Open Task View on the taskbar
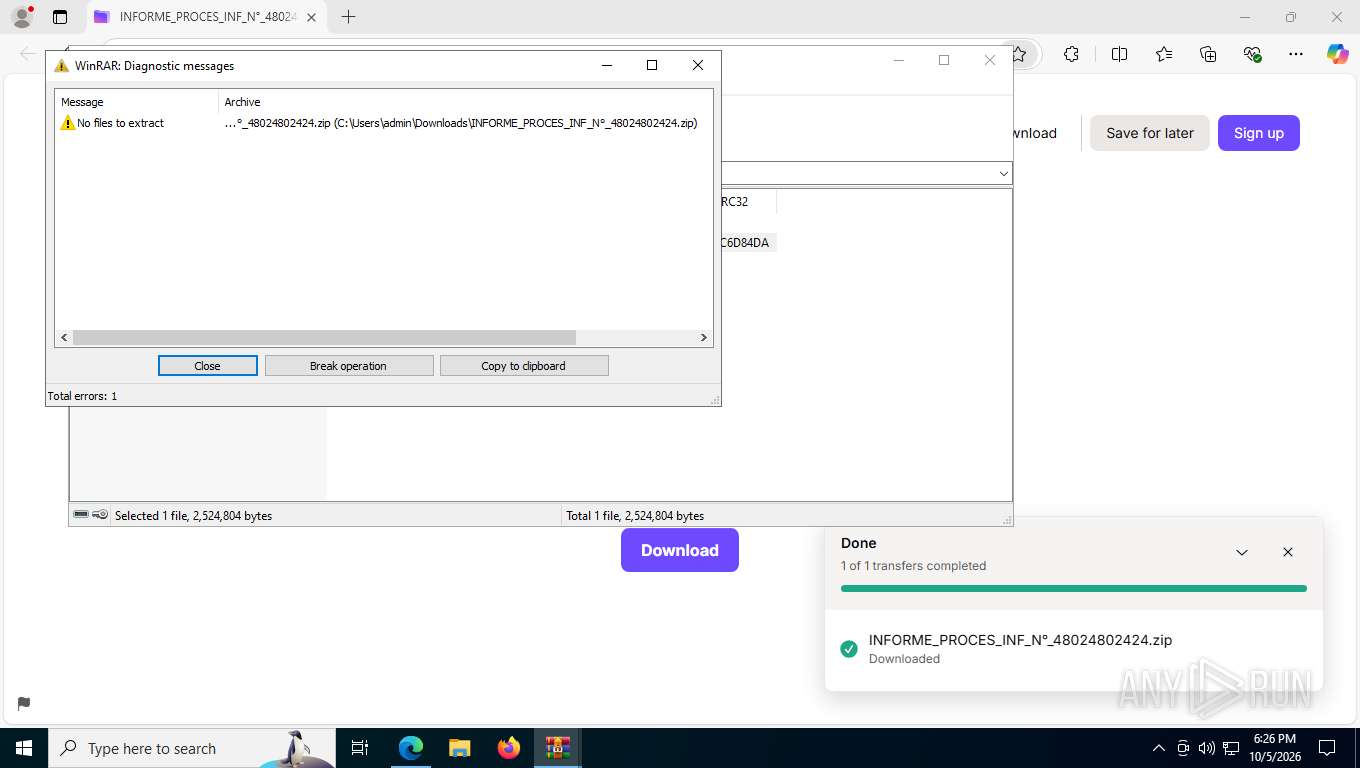Screen dimensions: 1360x768 tap(360, 748)
